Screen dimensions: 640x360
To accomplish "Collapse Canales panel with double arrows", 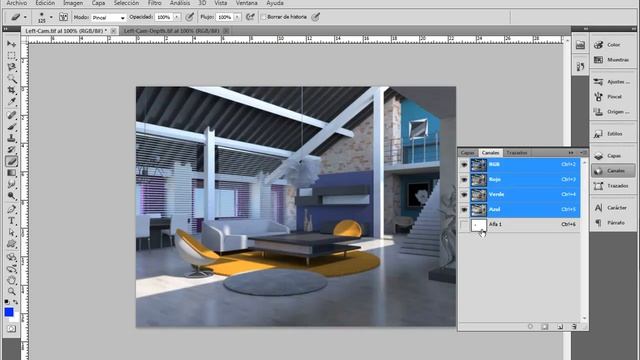I will coord(571,153).
